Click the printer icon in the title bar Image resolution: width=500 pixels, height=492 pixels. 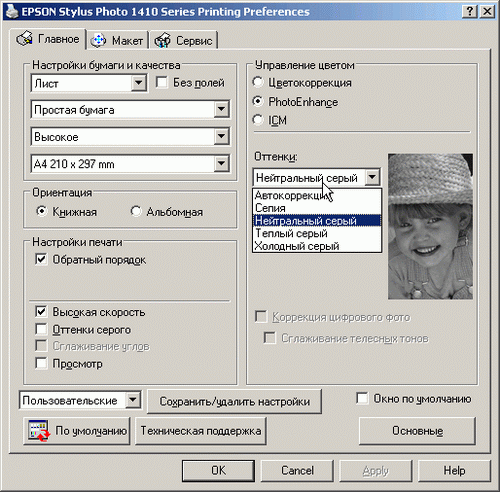point(12,11)
